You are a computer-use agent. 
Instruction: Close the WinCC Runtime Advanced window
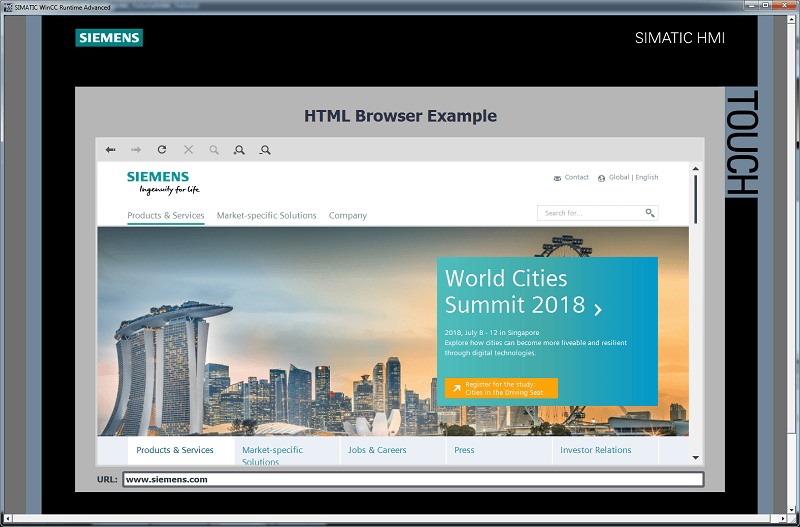pos(785,5)
